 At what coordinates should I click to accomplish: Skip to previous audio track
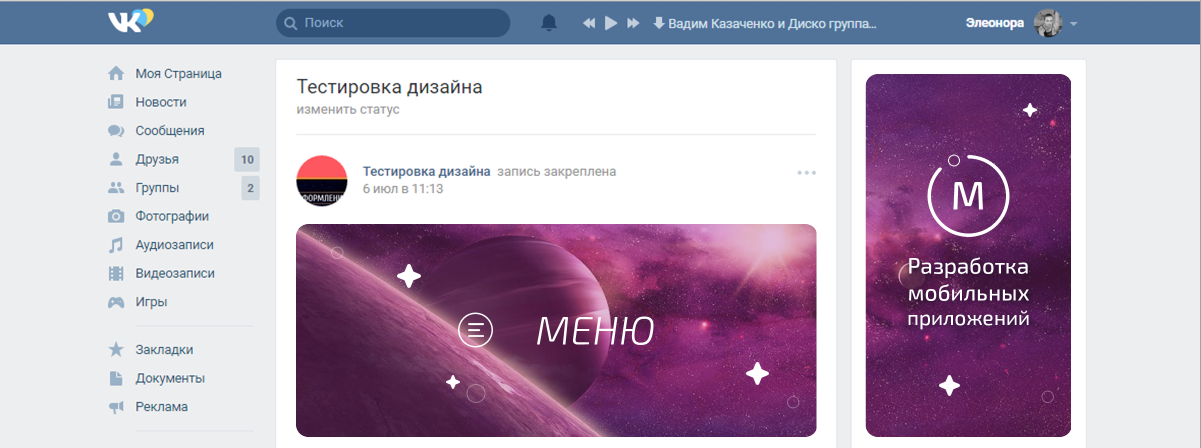point(589,23)
